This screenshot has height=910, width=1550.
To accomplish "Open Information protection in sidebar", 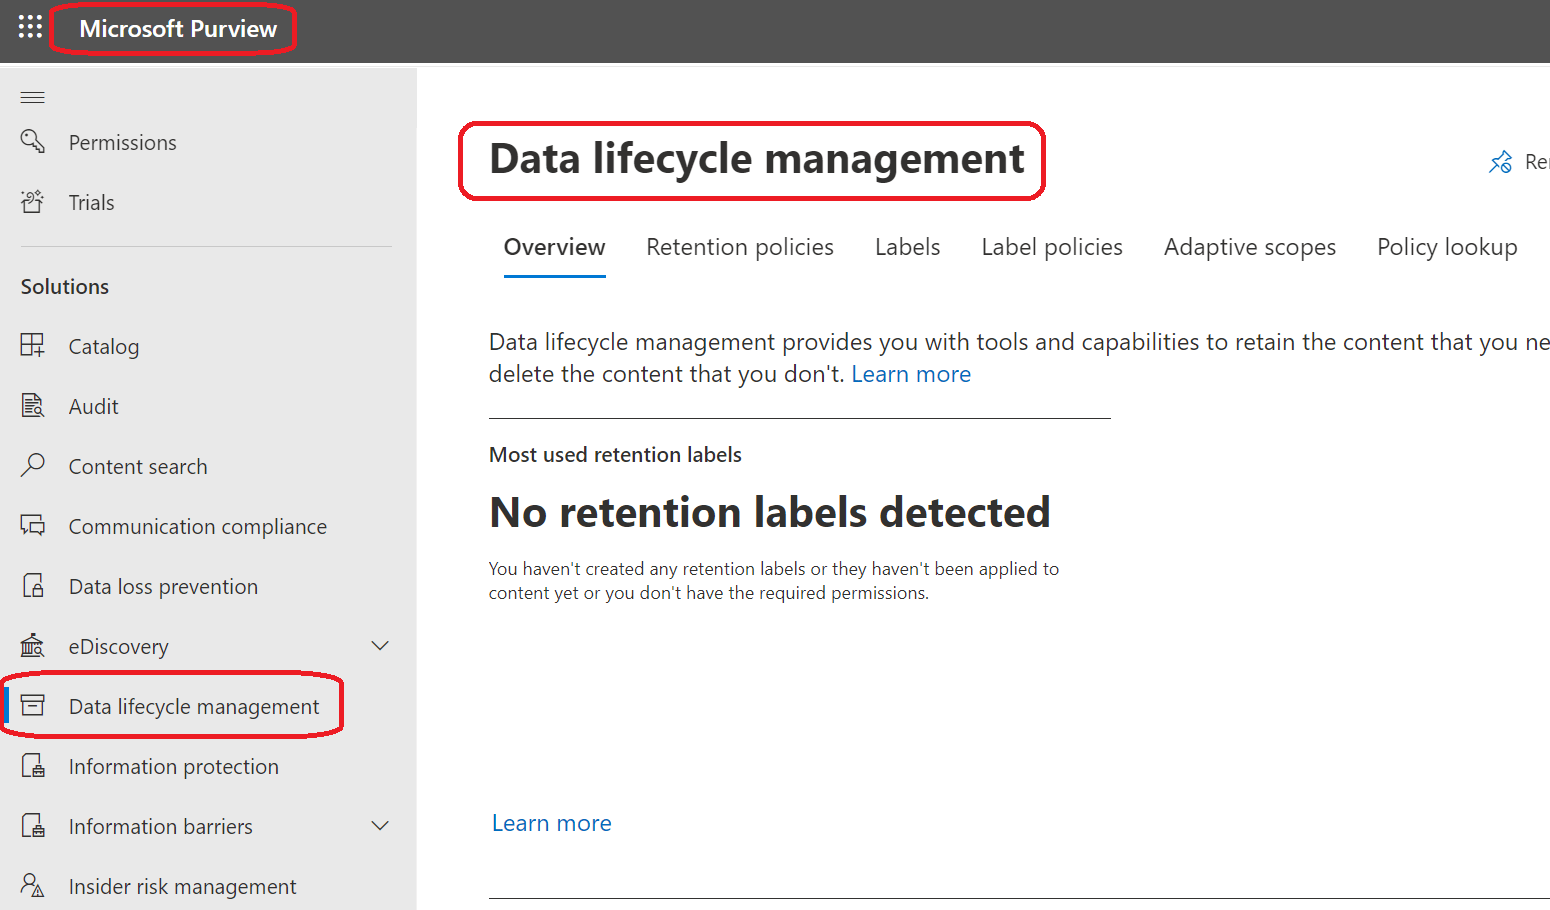I will pyautogui.click(x=173, y=767).
